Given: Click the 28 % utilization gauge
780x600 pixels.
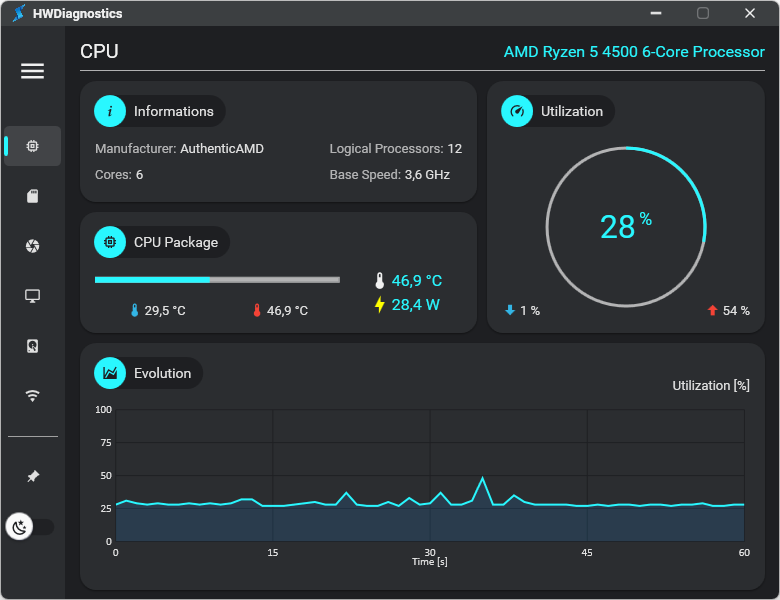Looking at the screenshot, I should pos(626,226).
